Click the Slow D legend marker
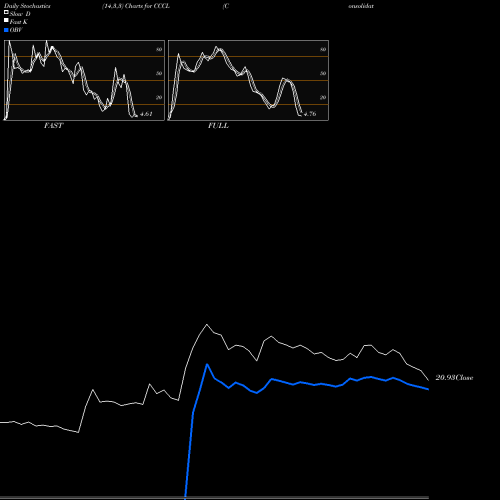The height and width of the screenshot is (500, 500). point(6,12)
